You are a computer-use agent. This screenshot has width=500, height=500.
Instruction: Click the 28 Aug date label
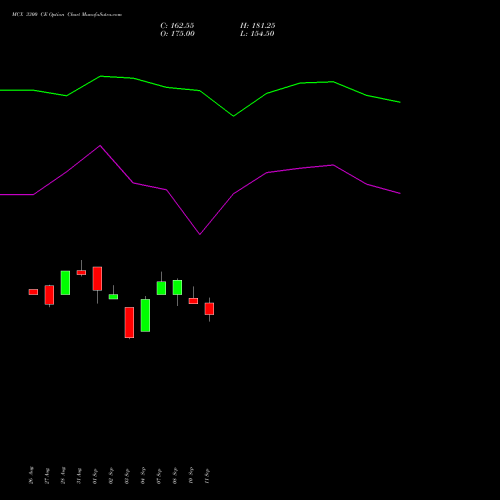pos(63,475)
